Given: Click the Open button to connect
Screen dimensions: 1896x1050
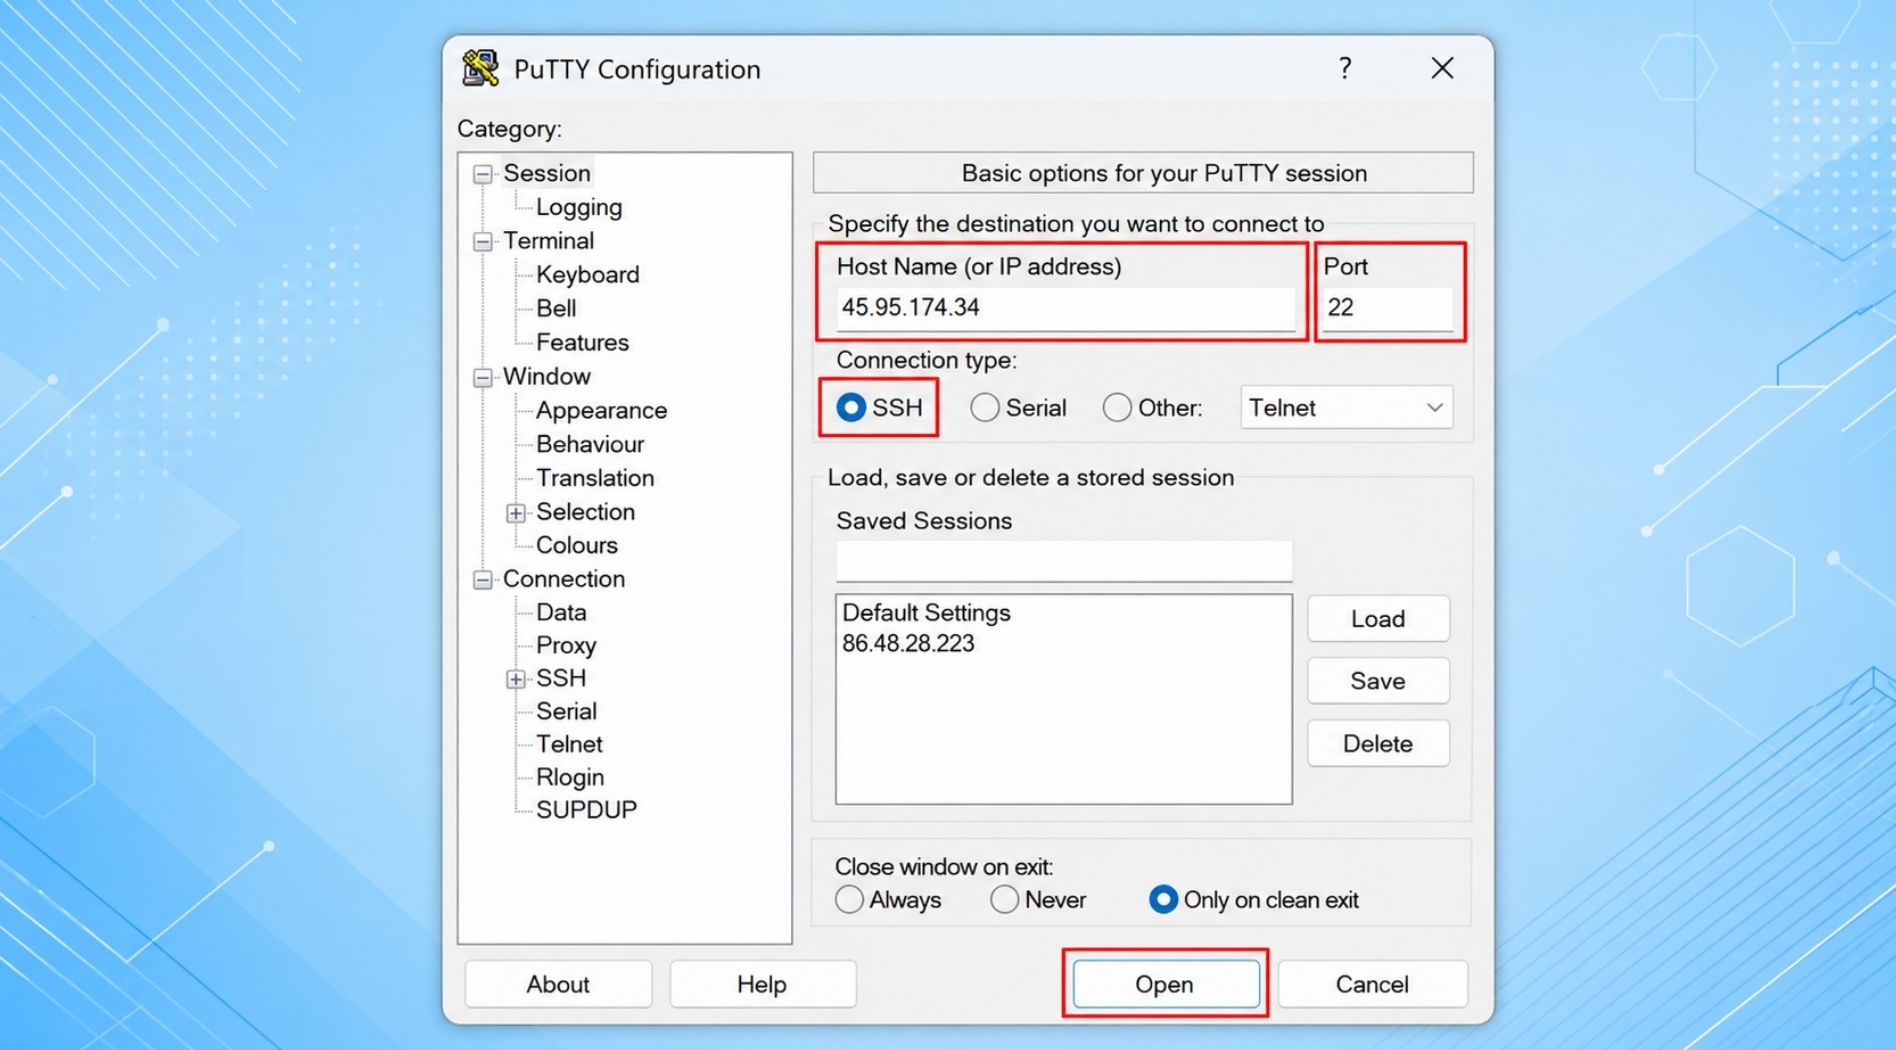Looking at the screenshot, I should pos(1165,984).
